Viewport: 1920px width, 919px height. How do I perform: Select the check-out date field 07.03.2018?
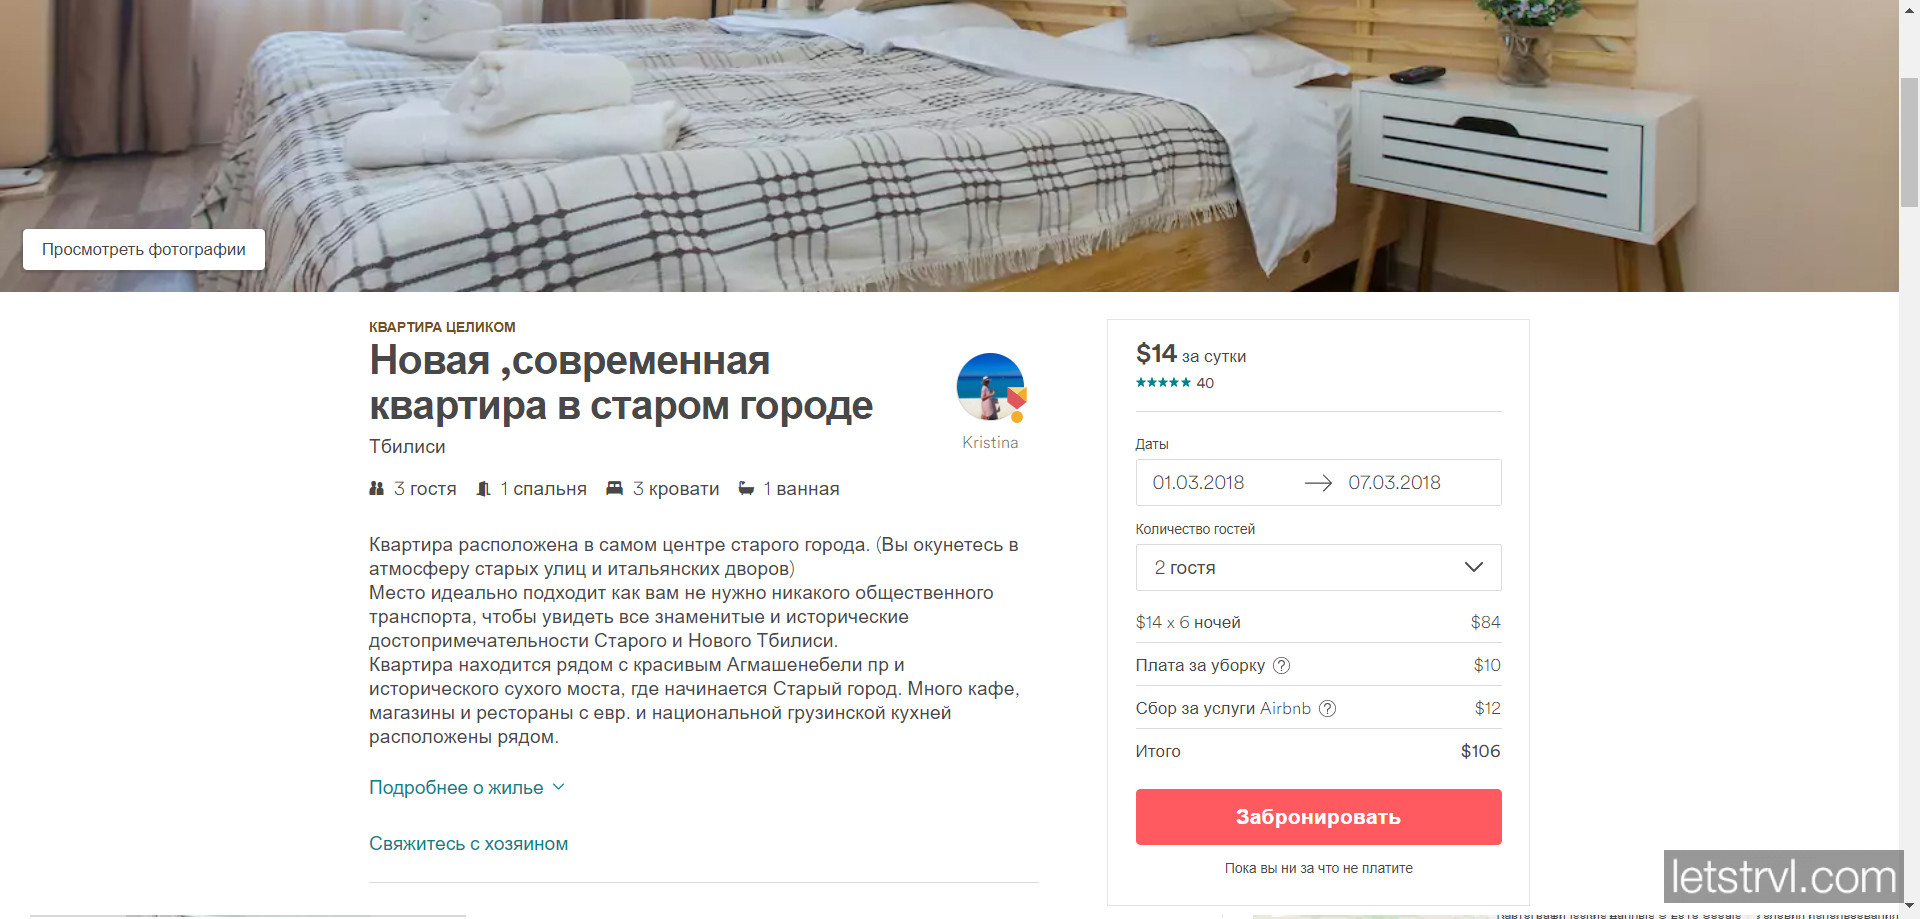[x=1394, y=483]
